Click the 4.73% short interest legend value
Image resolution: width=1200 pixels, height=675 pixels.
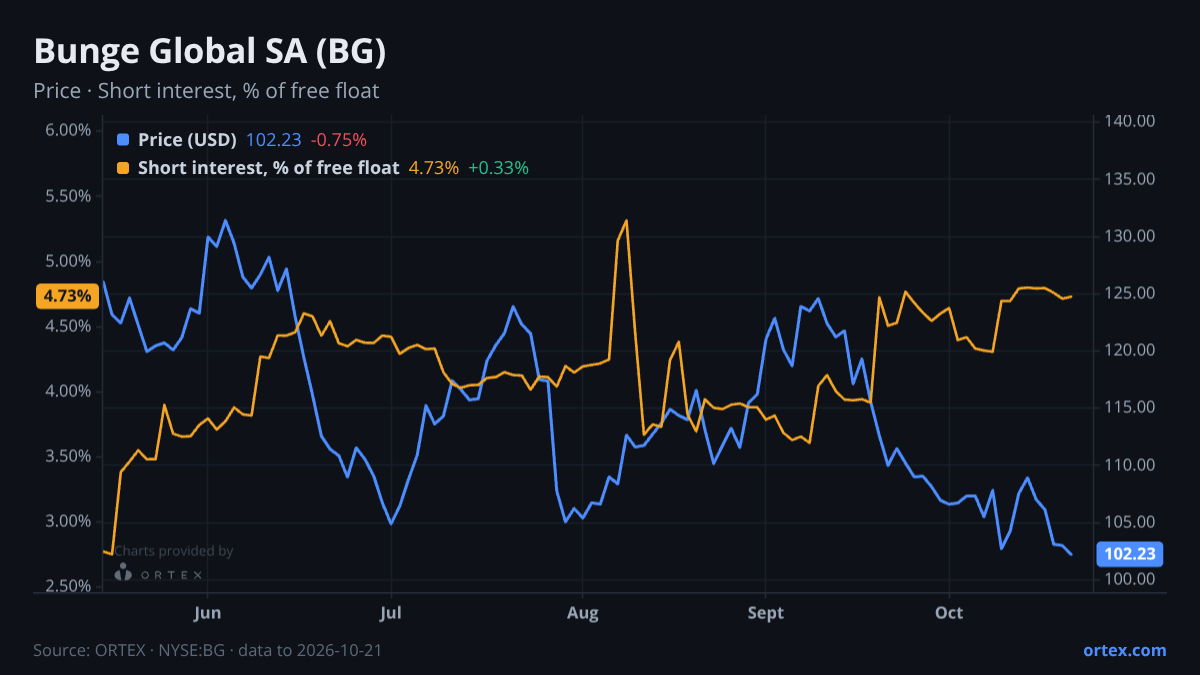click(434, 168)
